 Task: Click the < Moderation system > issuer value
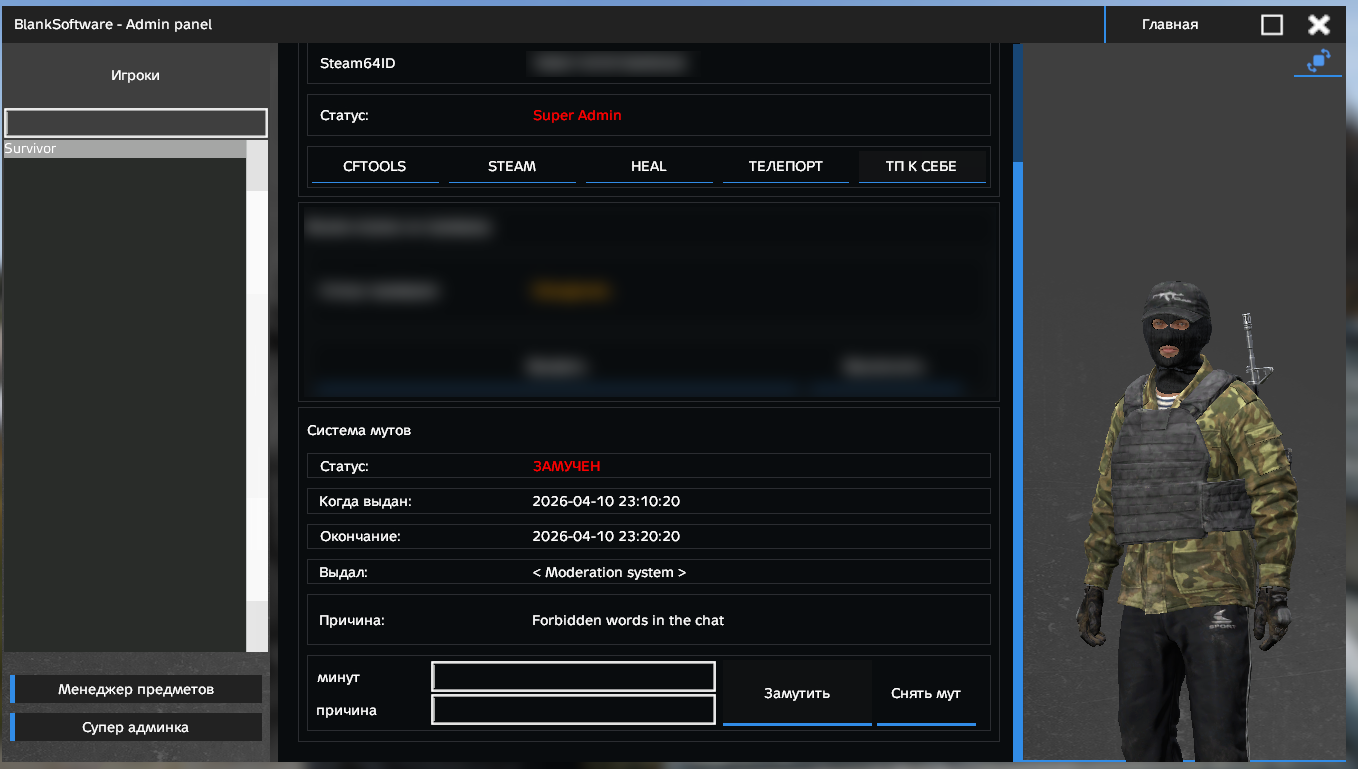[x=609, y=573]
